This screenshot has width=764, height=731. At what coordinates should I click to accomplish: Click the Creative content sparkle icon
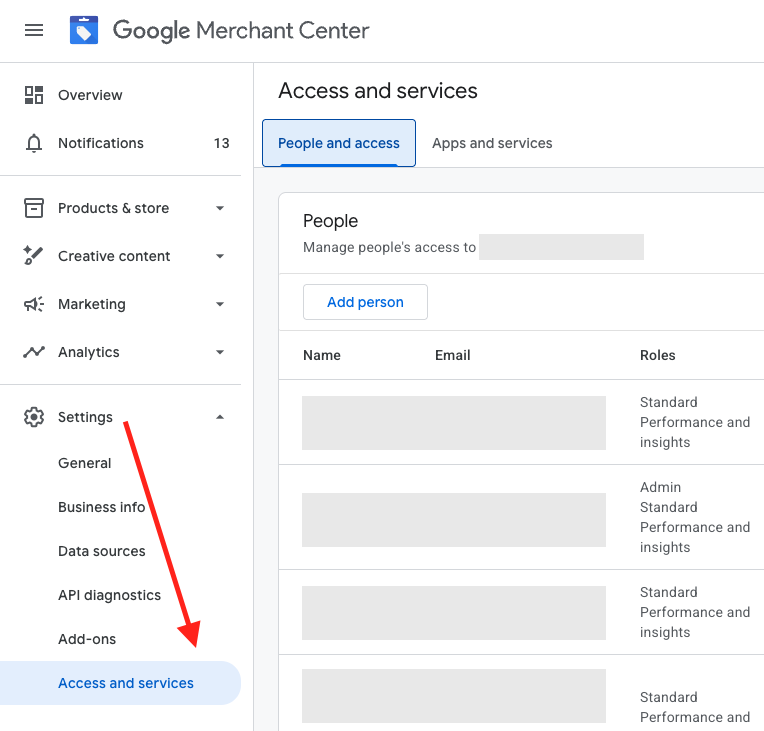coord(33,256)
